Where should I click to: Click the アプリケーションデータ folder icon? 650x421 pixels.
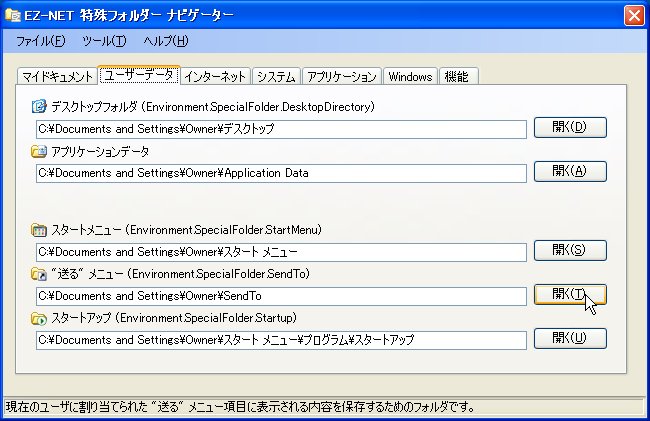click(x=39, y=151)
